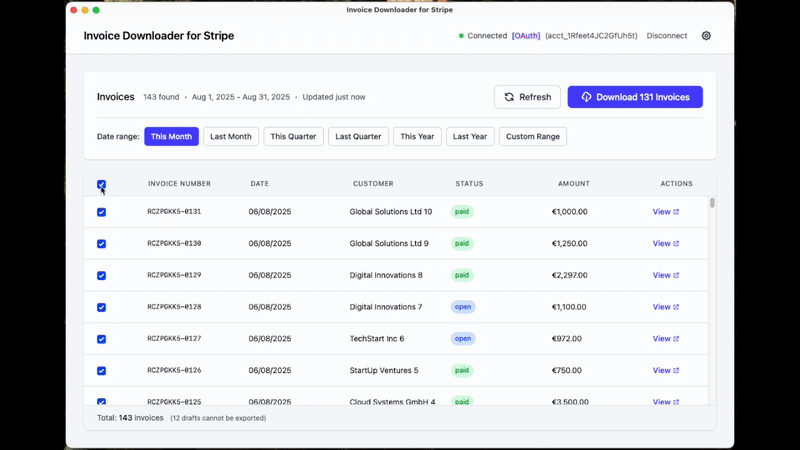Screen dimensions: 800x450
Task: Click 12 drafts cannot be exported note
Action: click(218, 418)
